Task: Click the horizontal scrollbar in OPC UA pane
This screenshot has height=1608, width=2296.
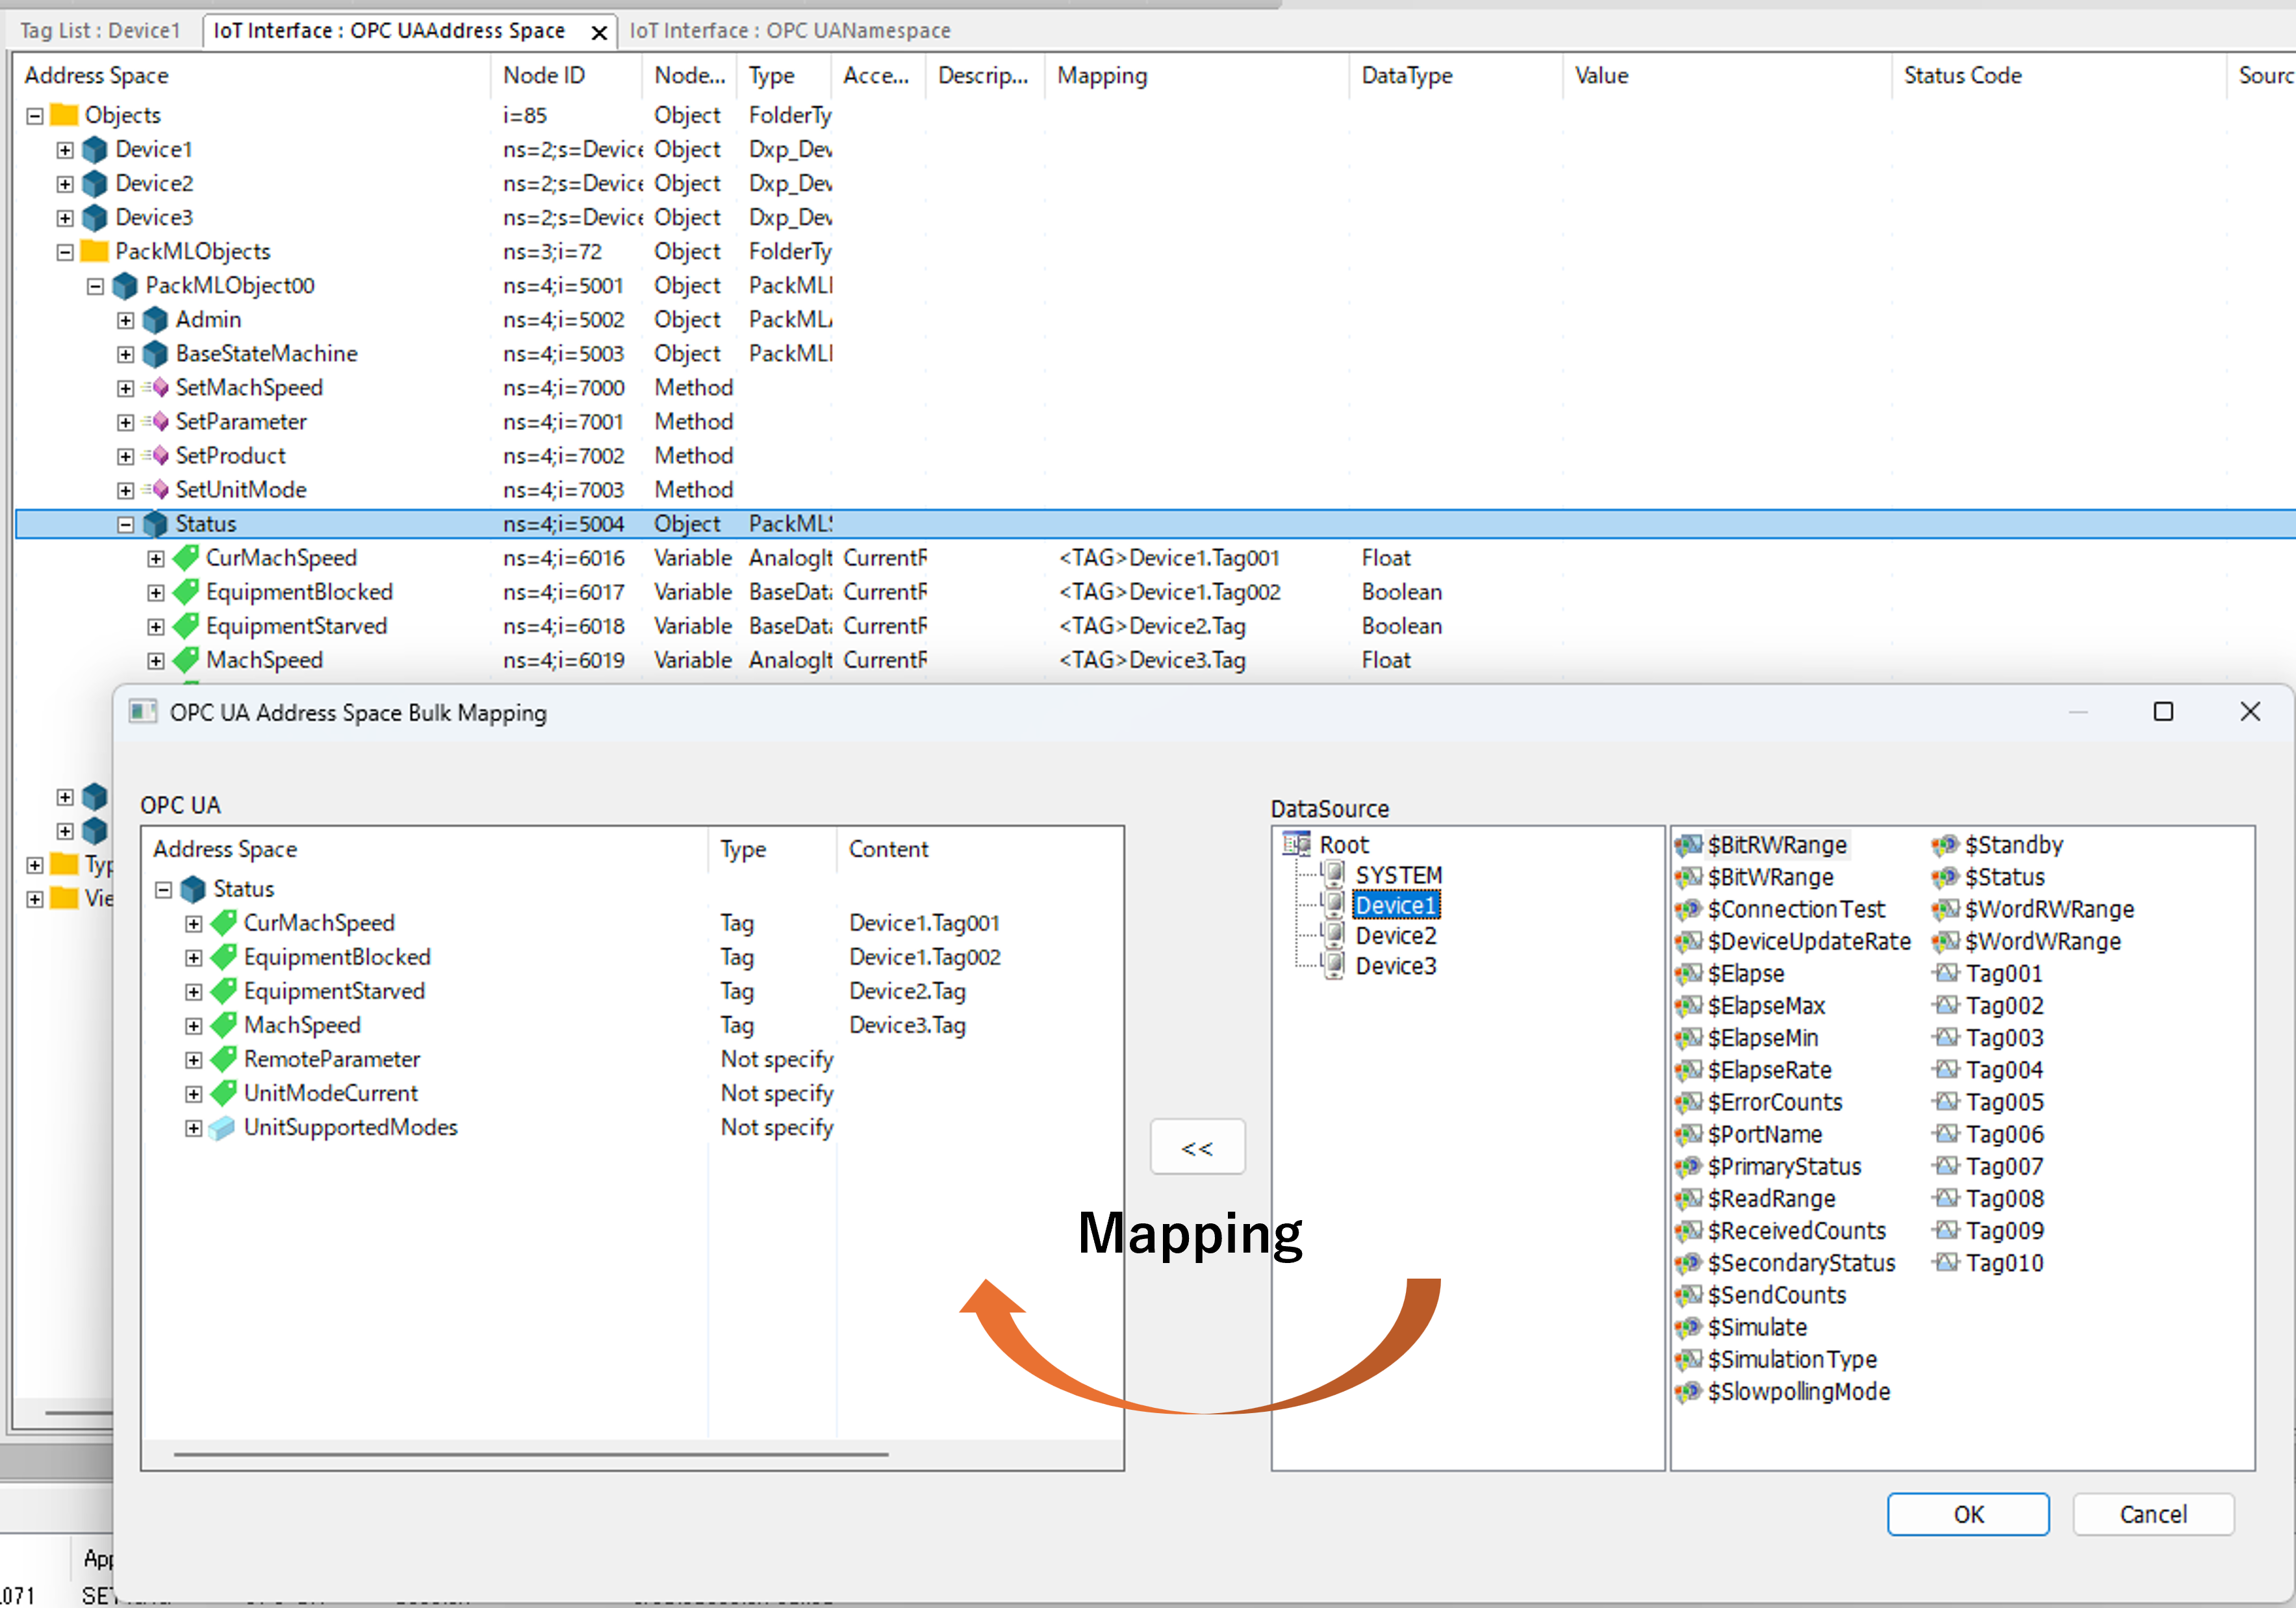Action: [530, 1454]
